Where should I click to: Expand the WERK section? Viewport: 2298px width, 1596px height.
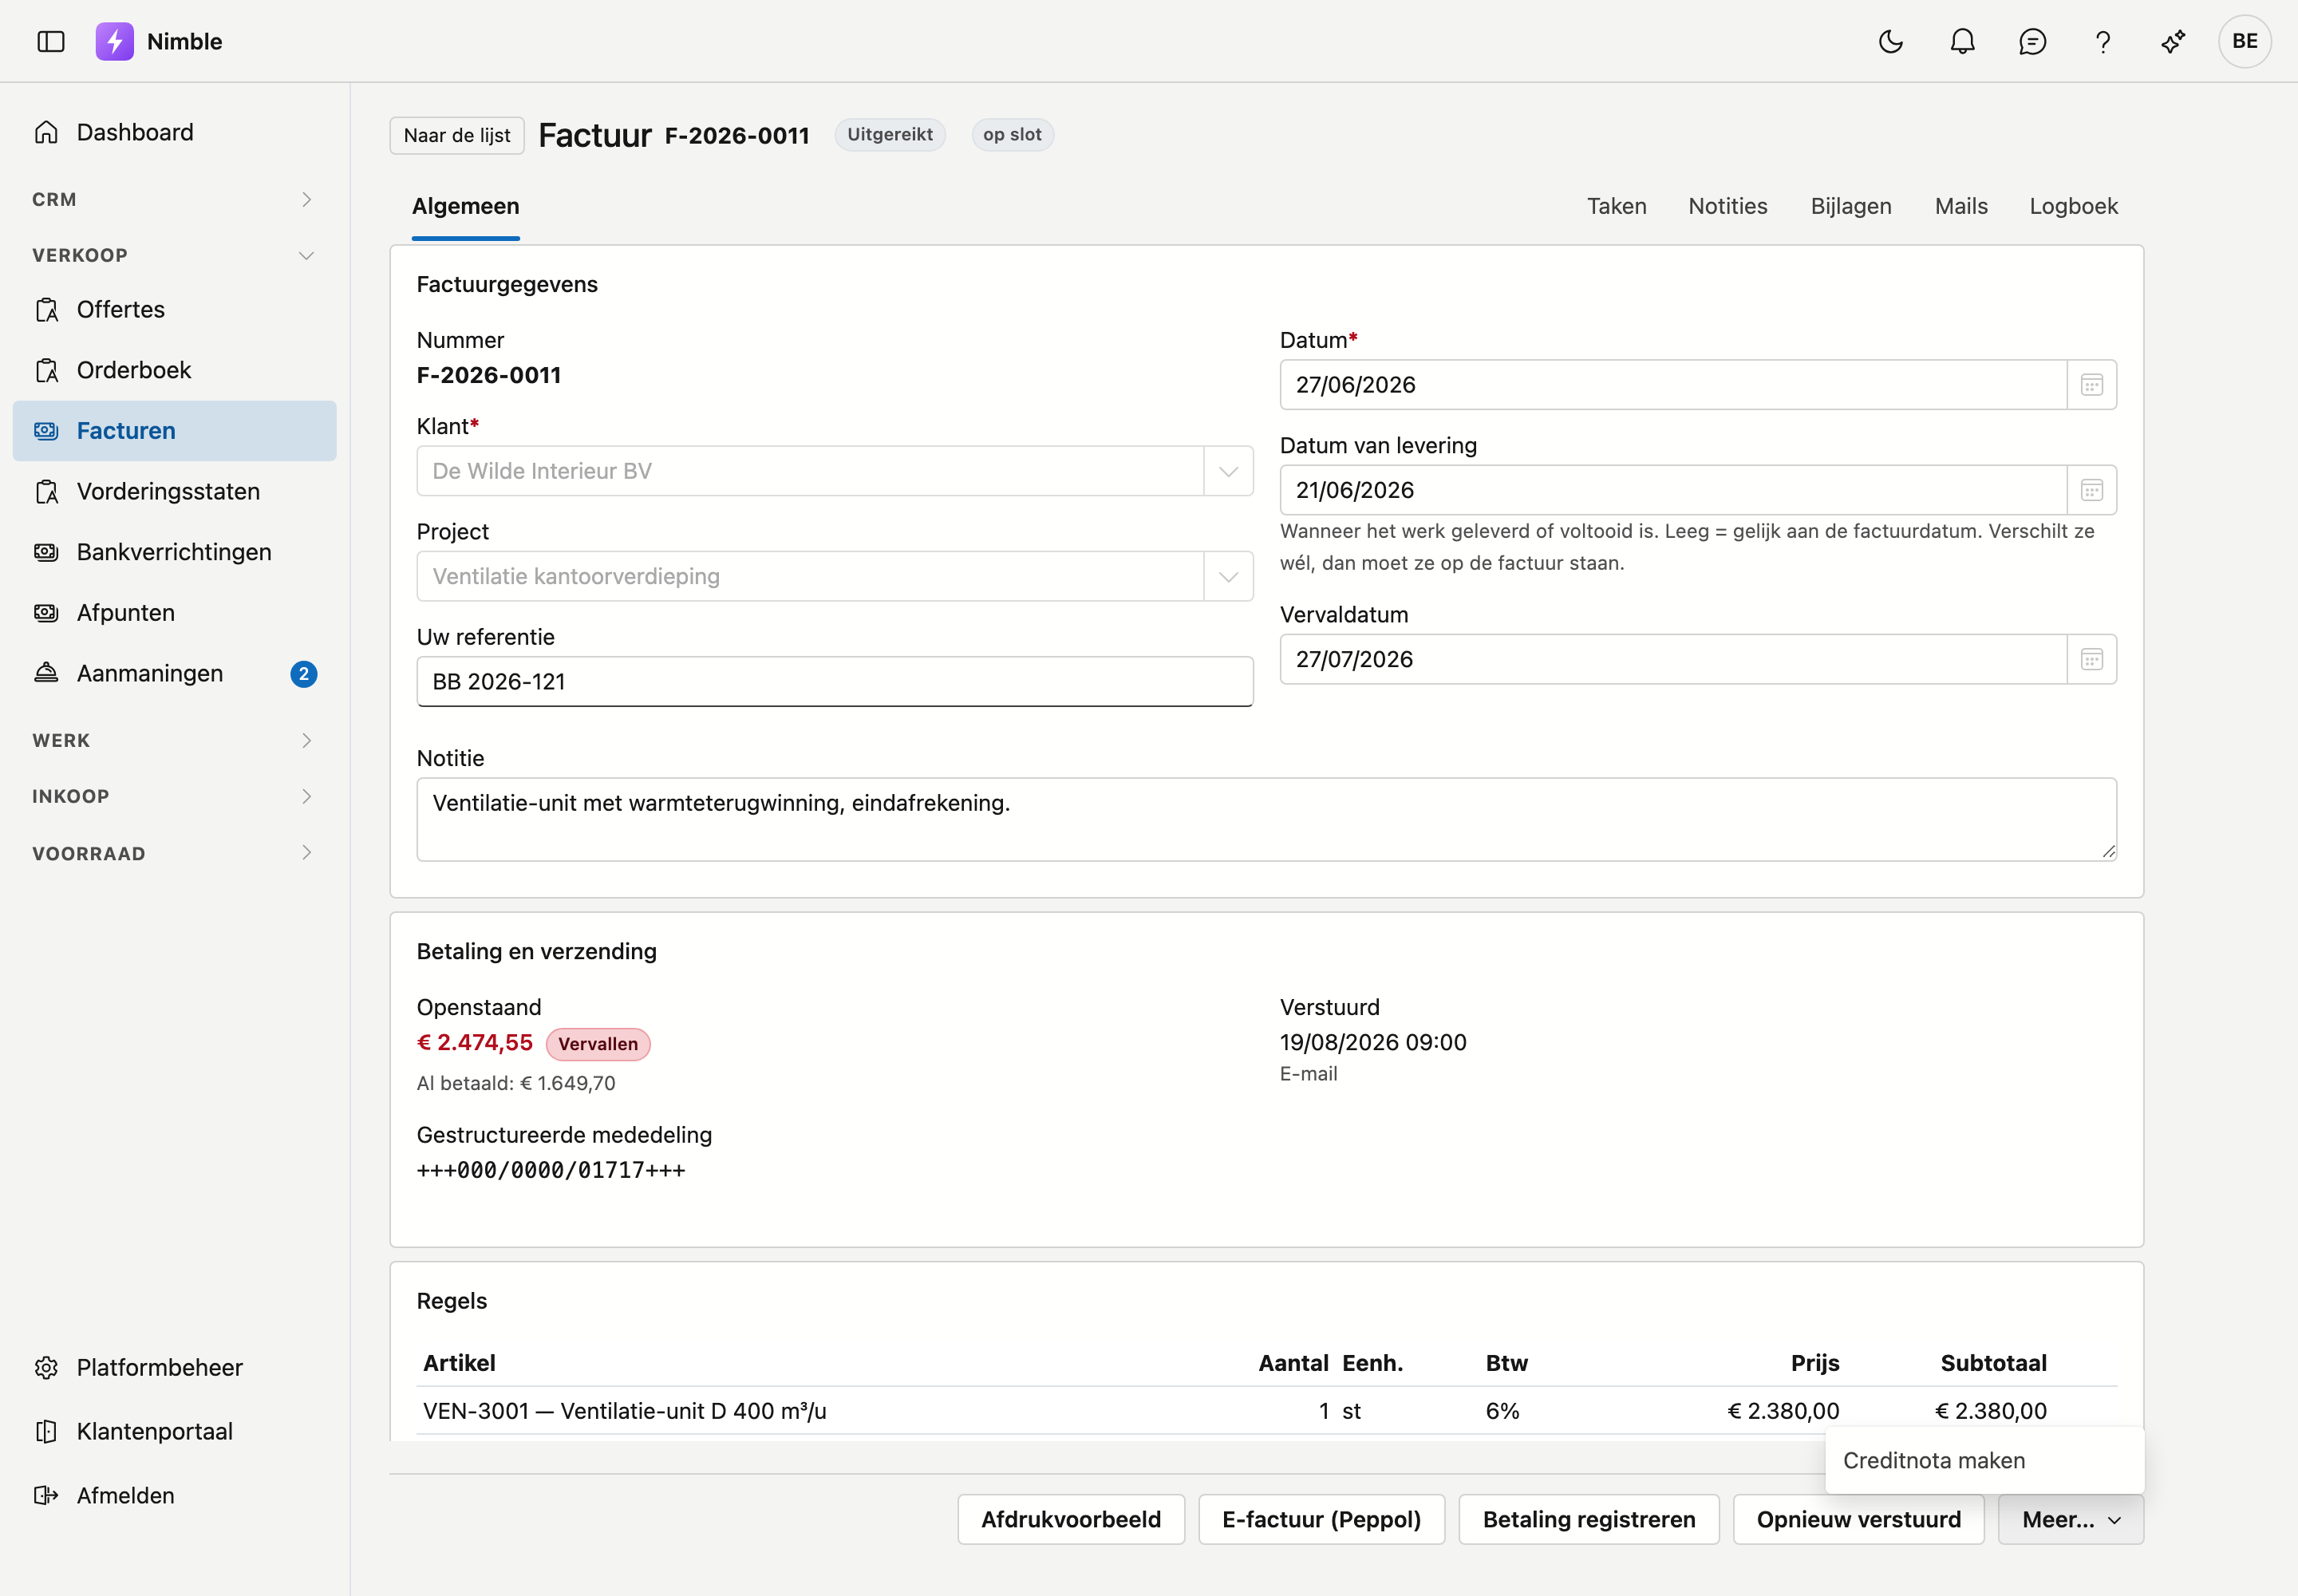[174, 740]
